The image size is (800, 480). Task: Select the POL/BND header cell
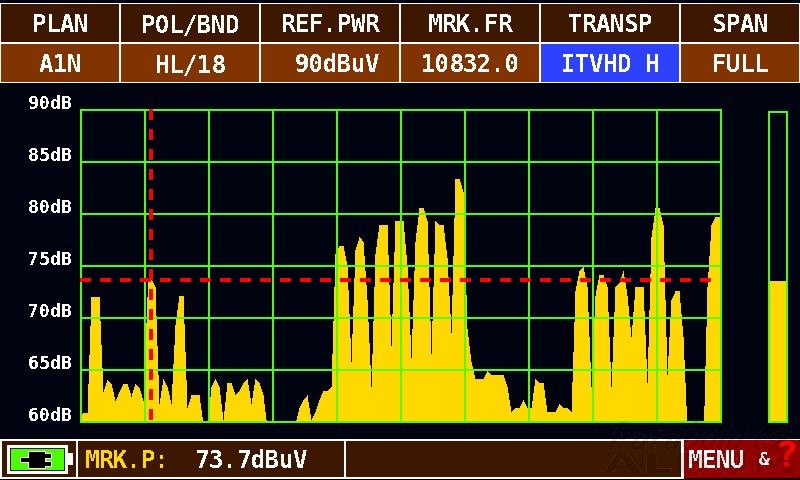pyautogui.click(x=190, y=23)
